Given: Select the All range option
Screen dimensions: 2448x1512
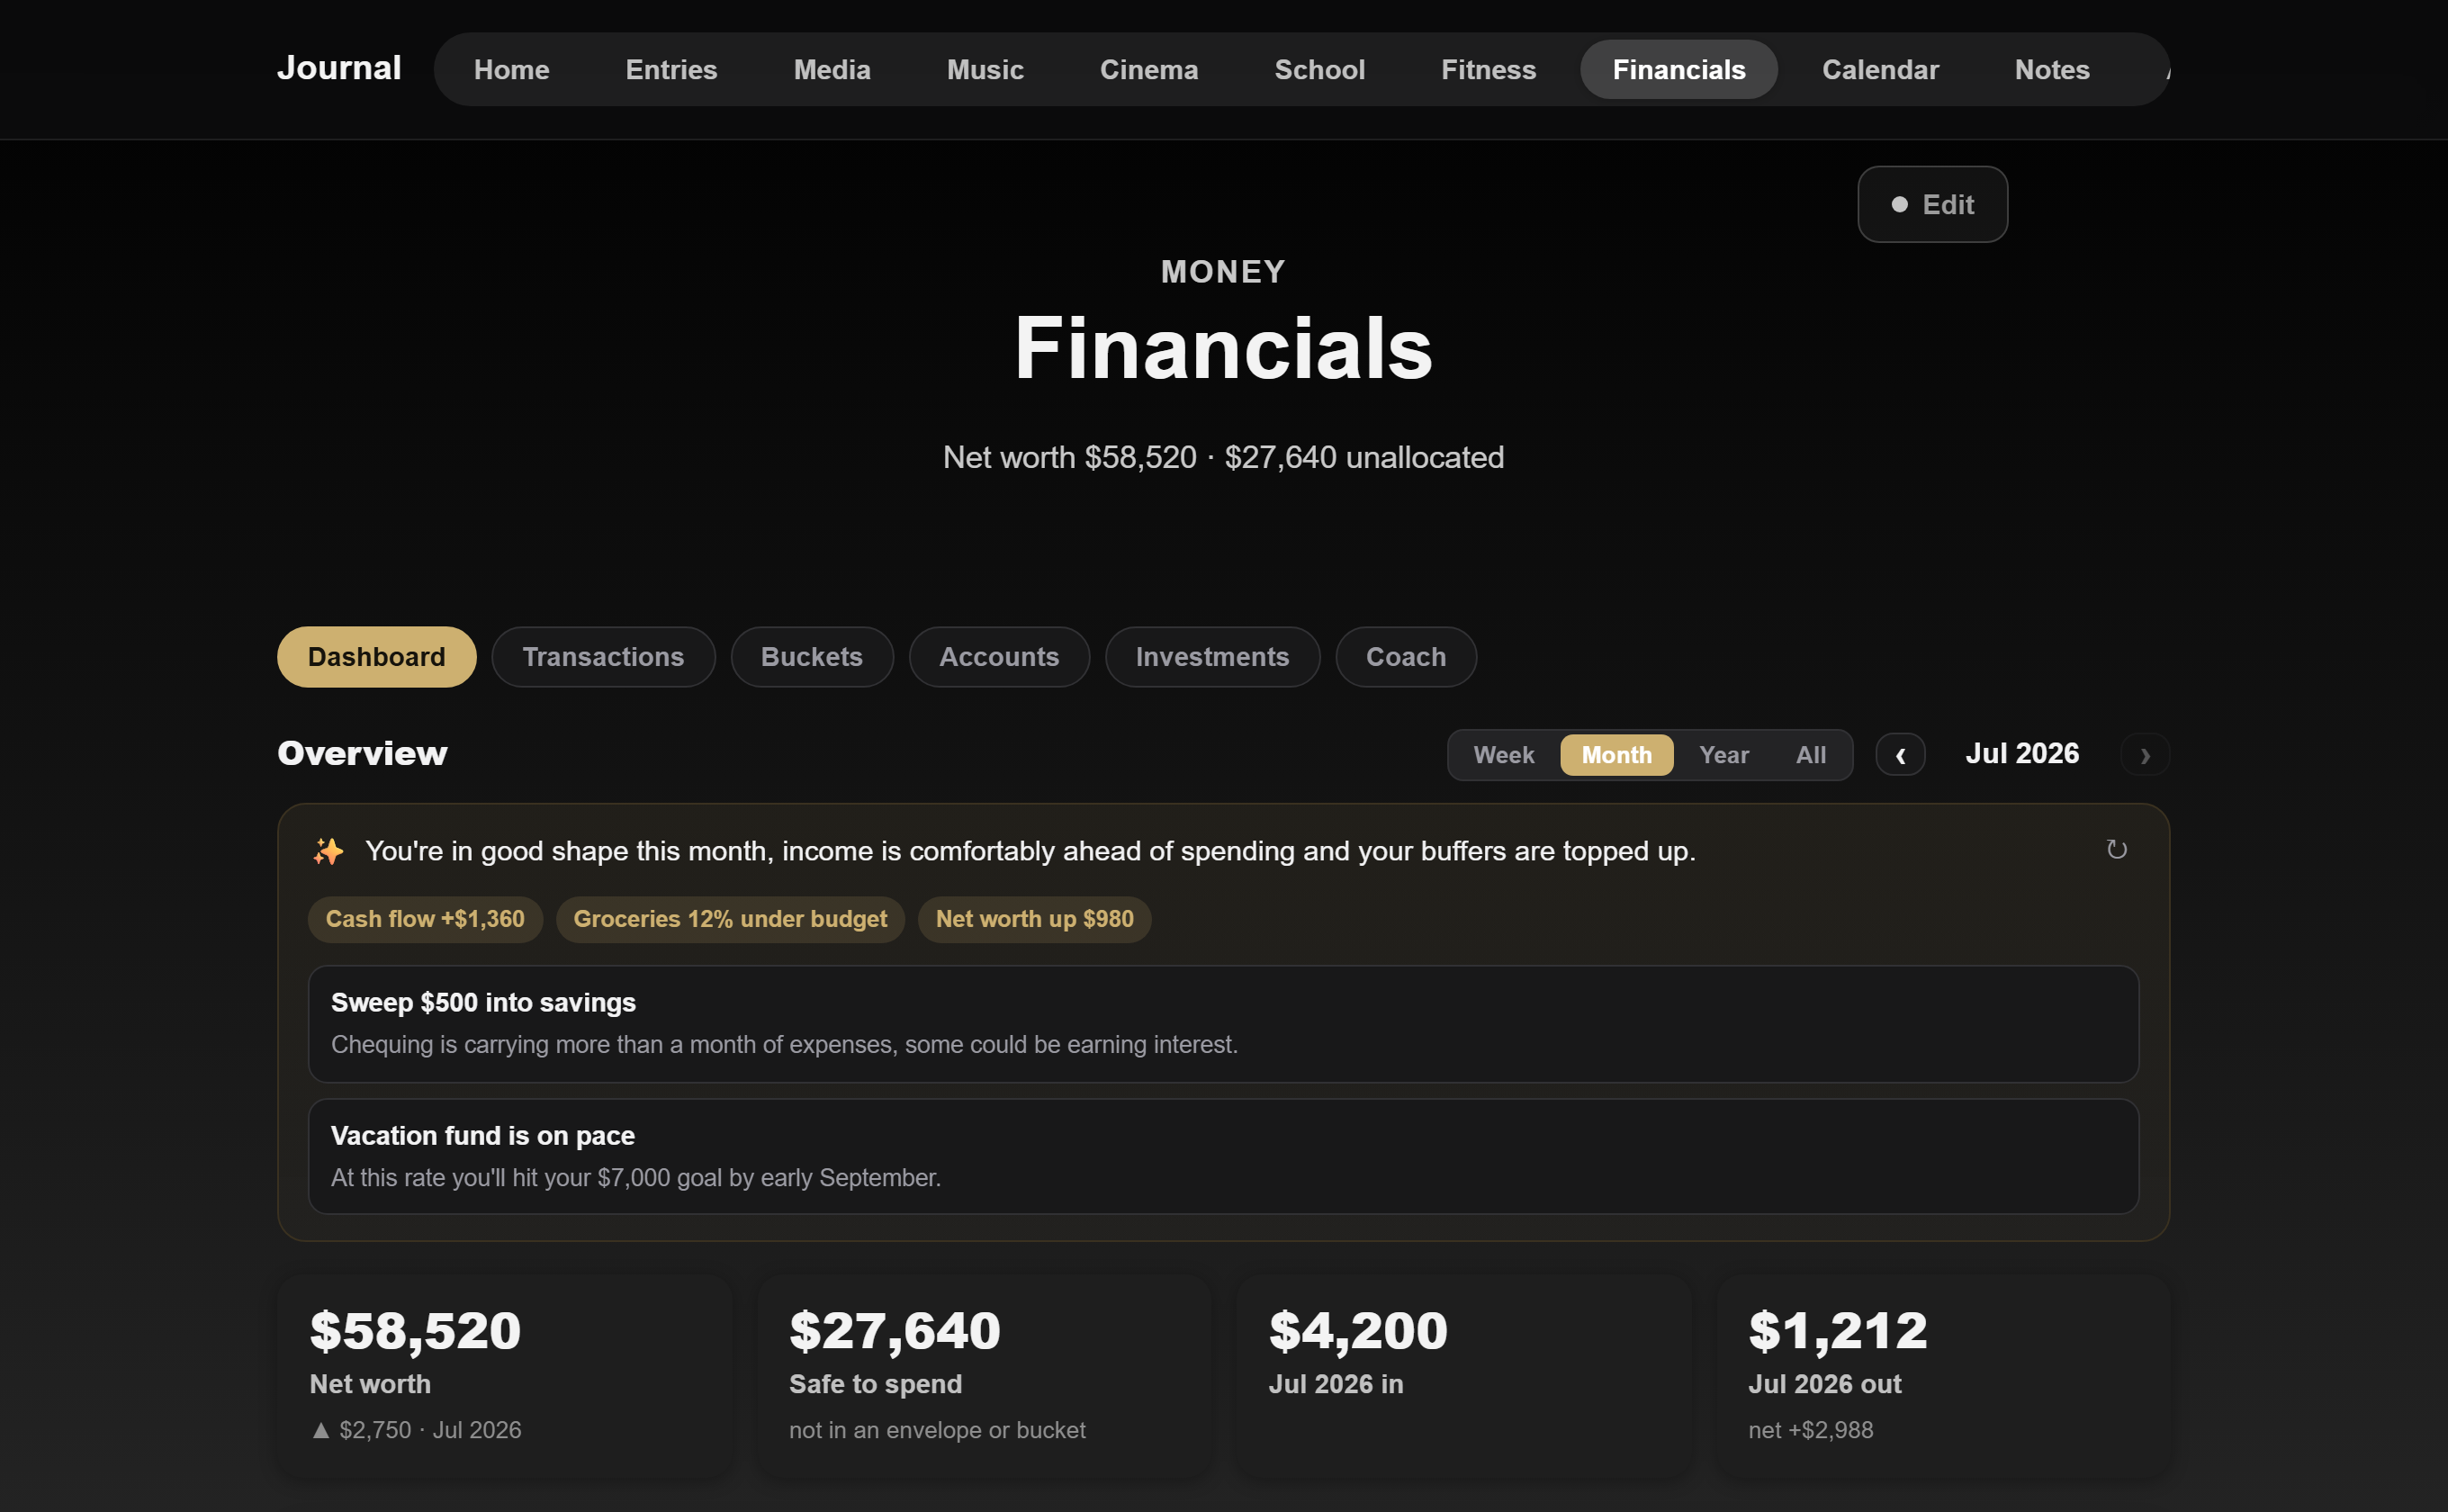Looking at the screenshot, I should click(x=1810, y=755).
